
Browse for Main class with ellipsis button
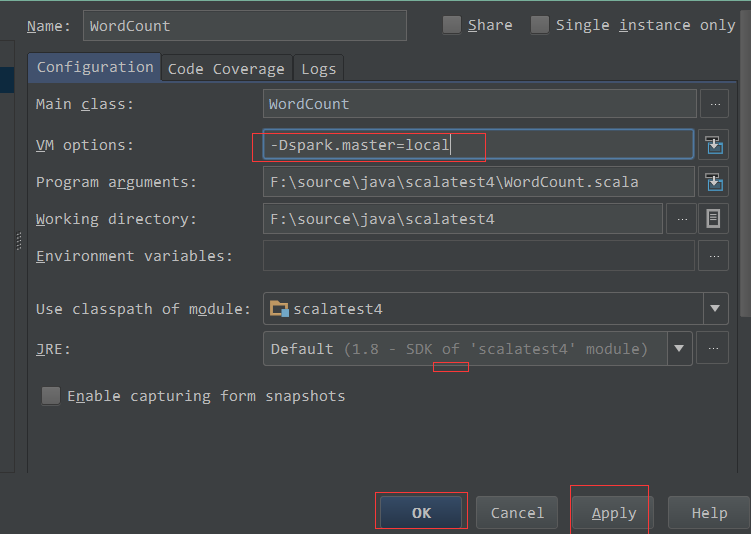[715, 103]
